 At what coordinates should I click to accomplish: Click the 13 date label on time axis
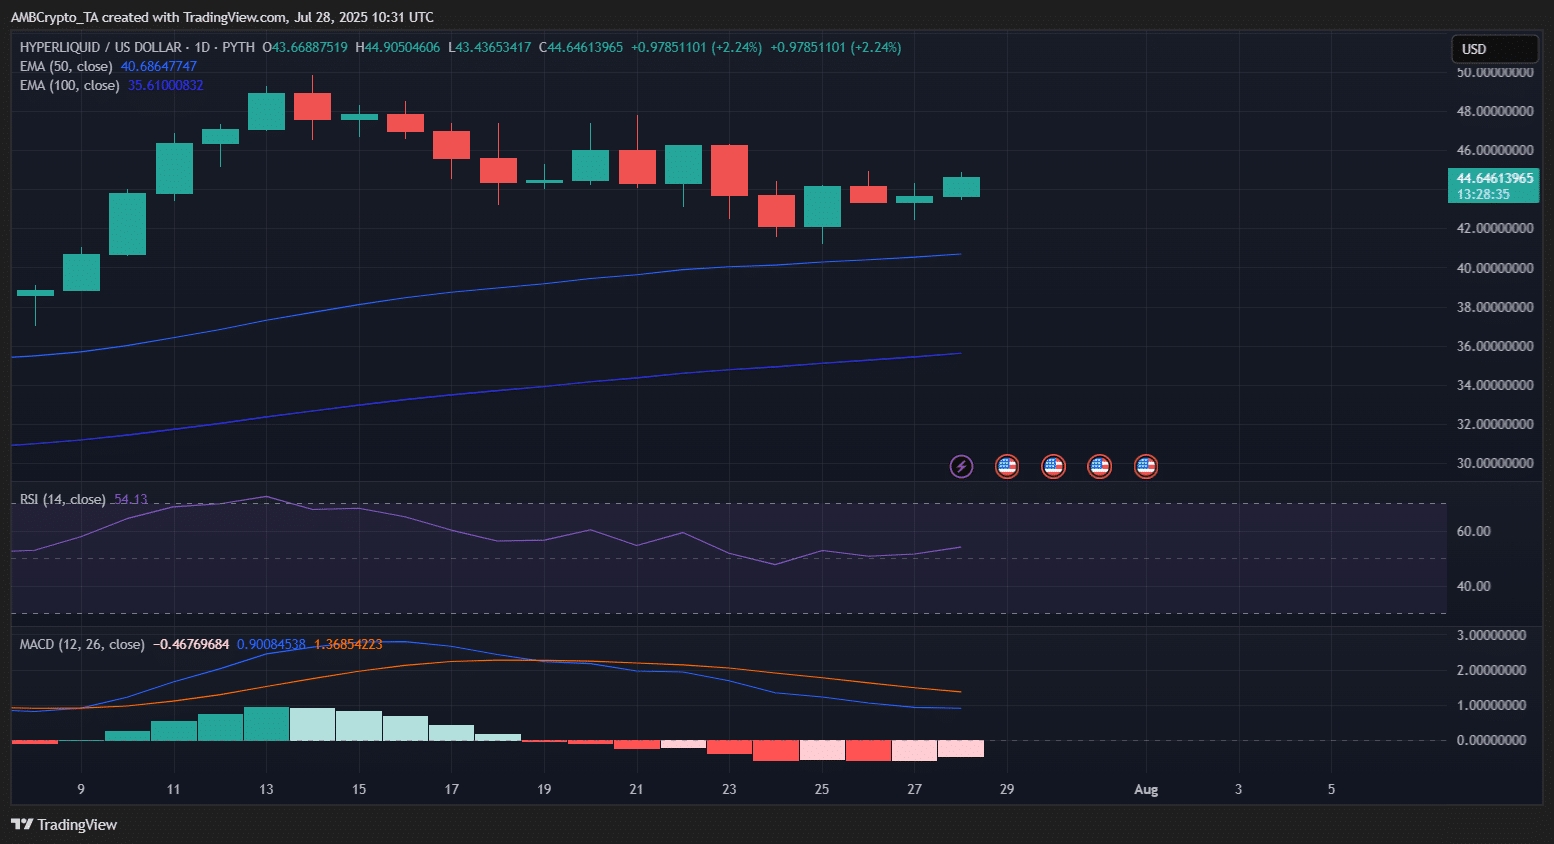[x=266, y=790]
